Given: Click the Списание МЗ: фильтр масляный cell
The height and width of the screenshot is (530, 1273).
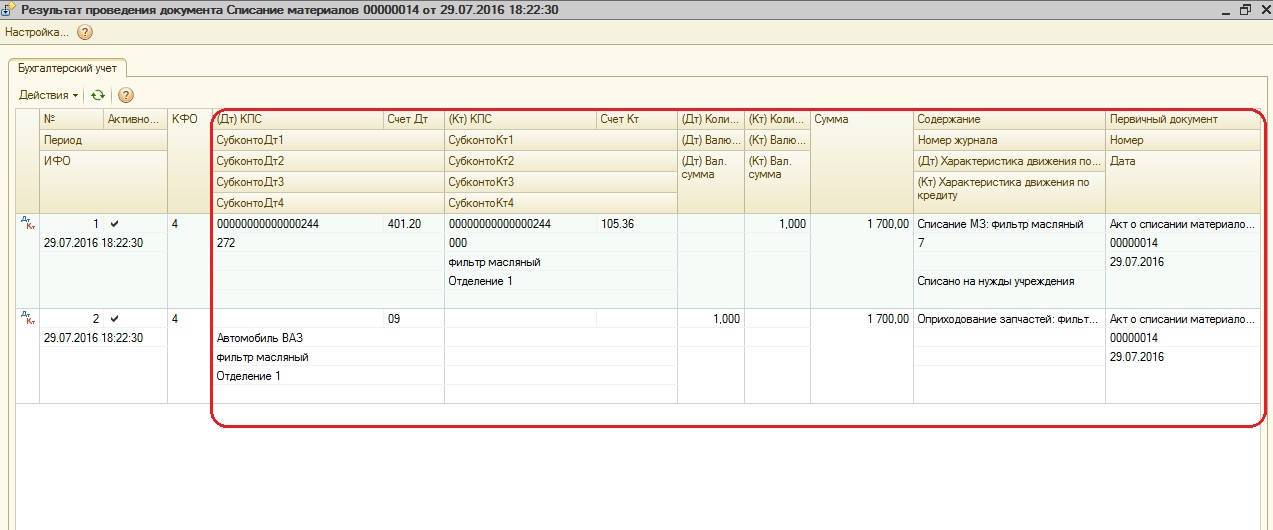Looking at the screenshot, I should [1000, 224].
